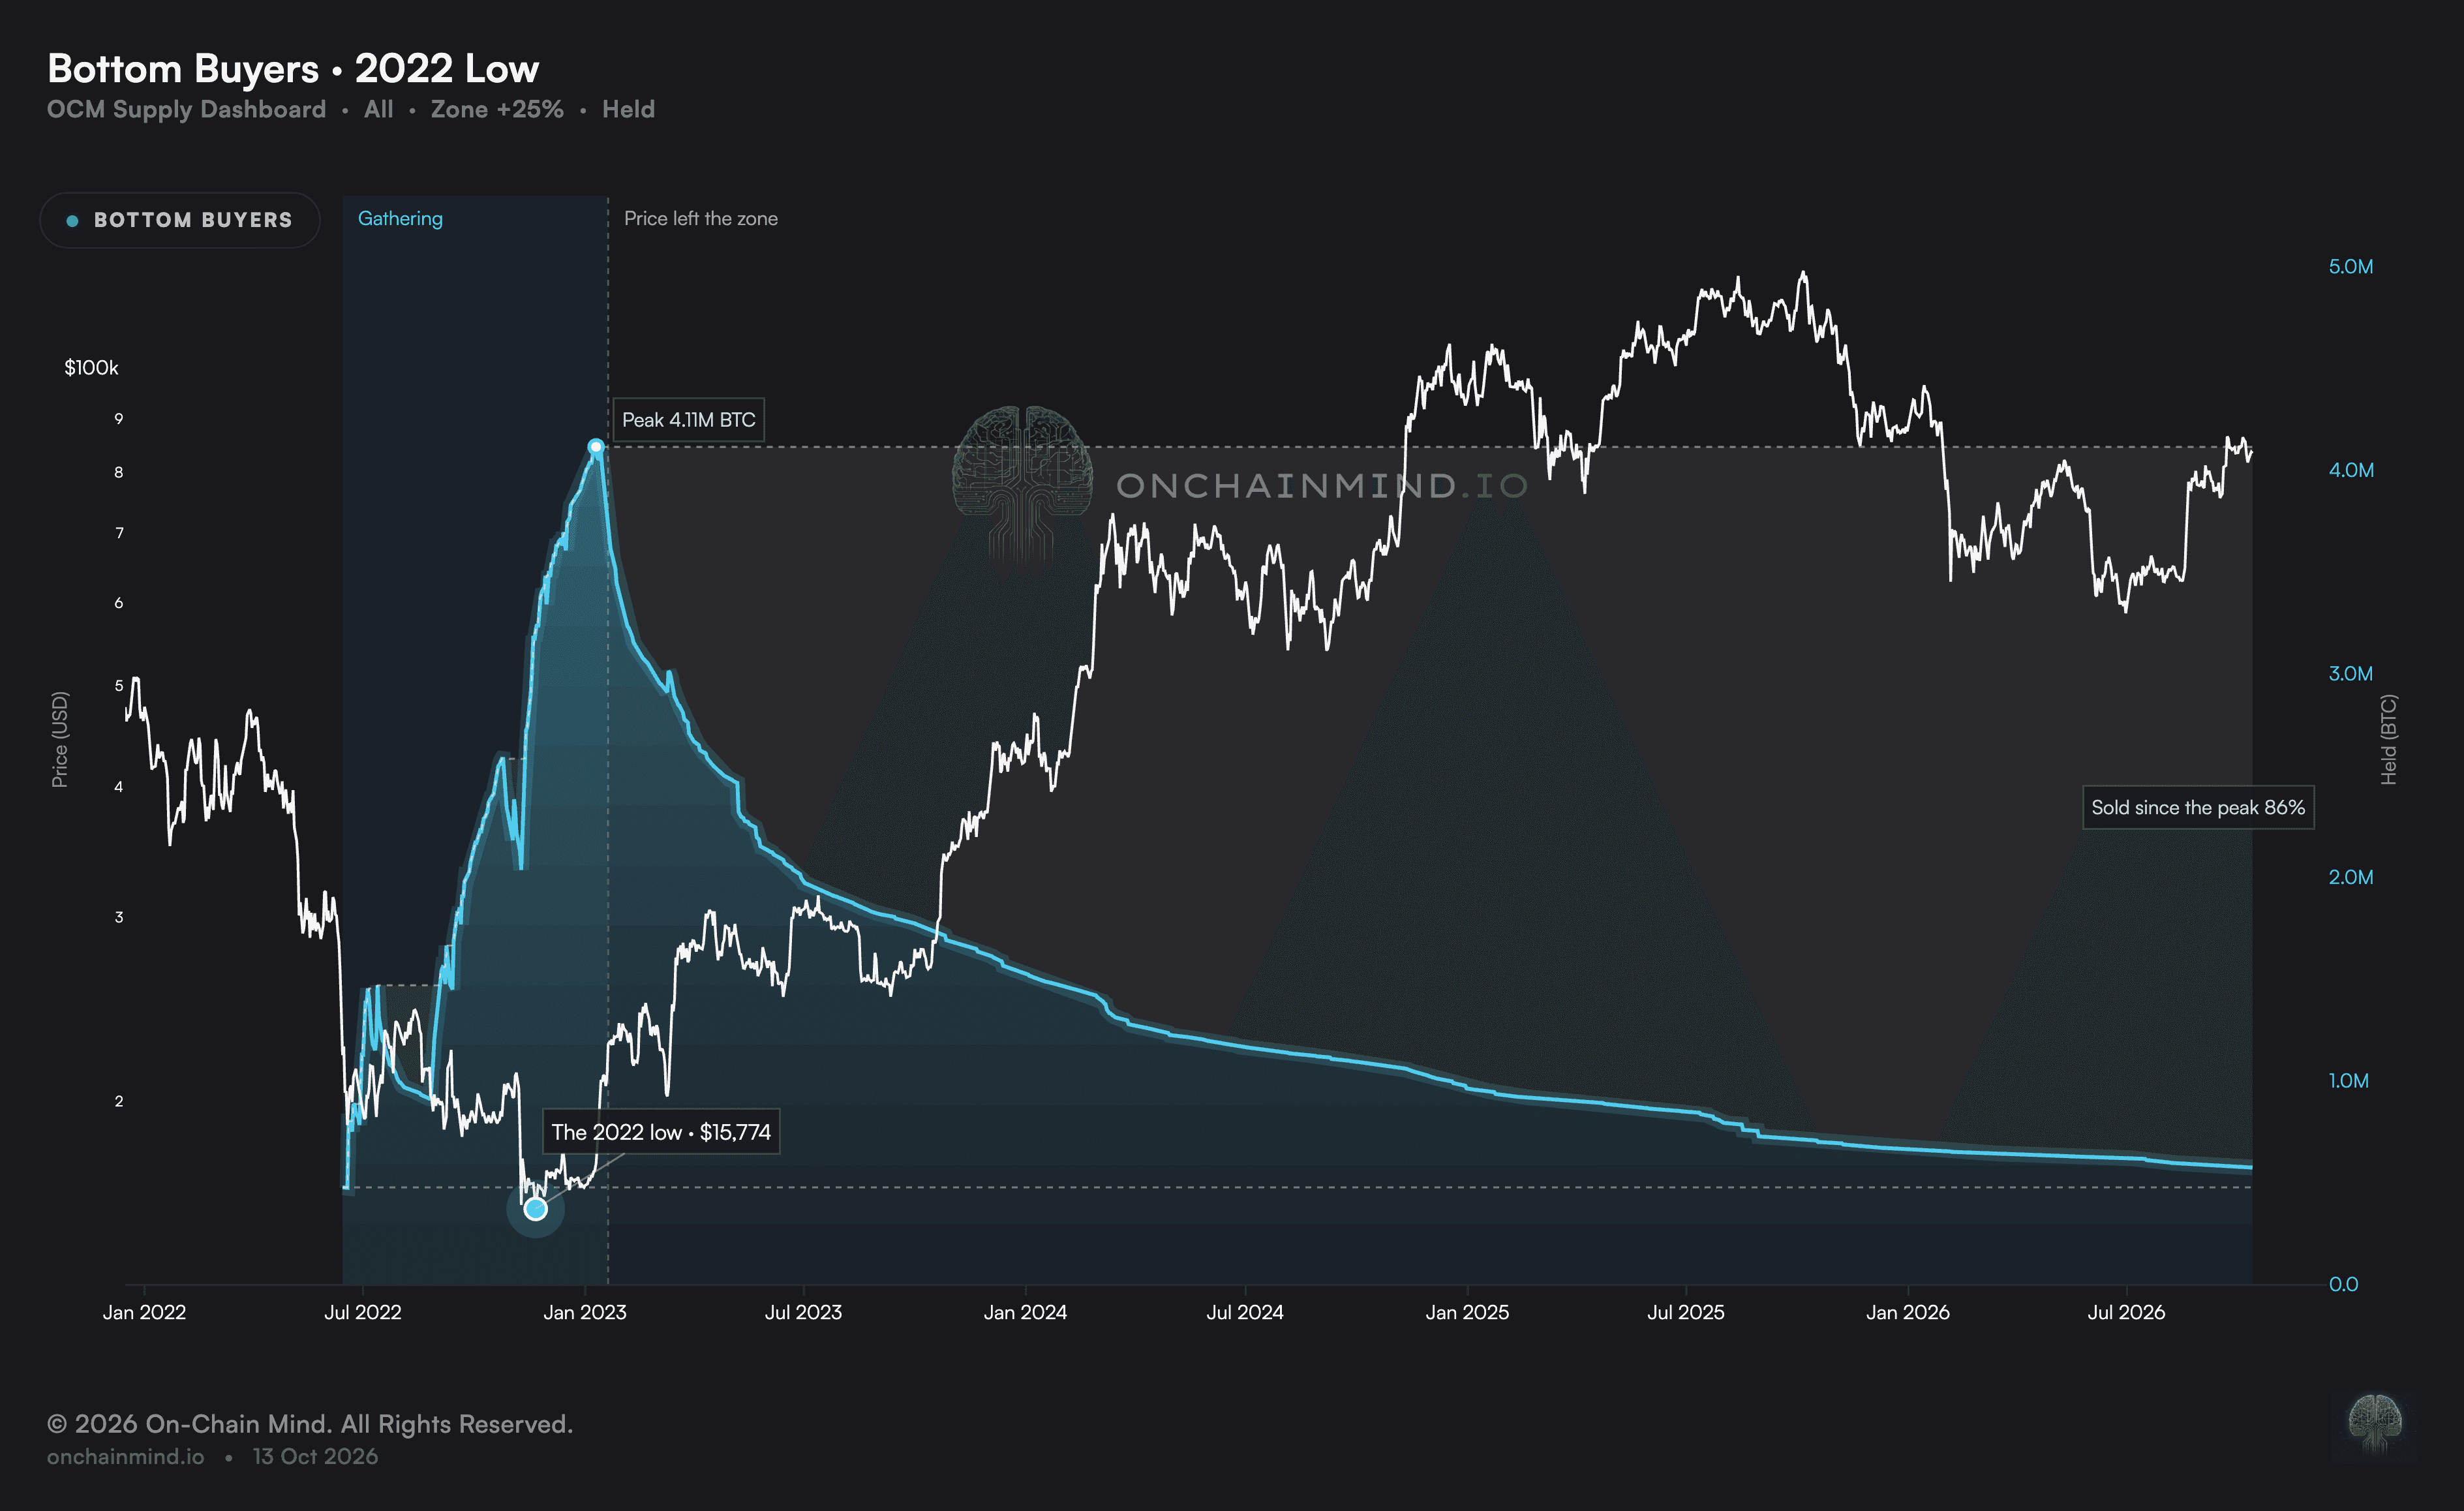This screenshot has width=2464, height=1511.
Task: Click the Peak 4.11M BTC annotation label
Action: [689, 420]
